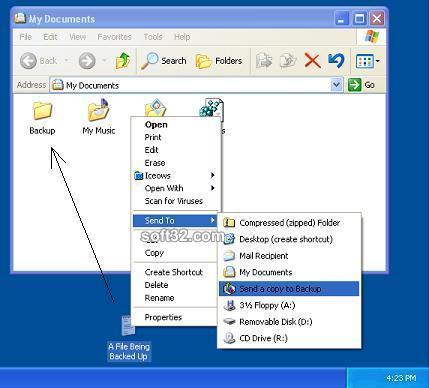Open the Back history dropdown arrow
The width and height of the screenshot is (429, 388).
pyautogui.click(x=66, y=61)
